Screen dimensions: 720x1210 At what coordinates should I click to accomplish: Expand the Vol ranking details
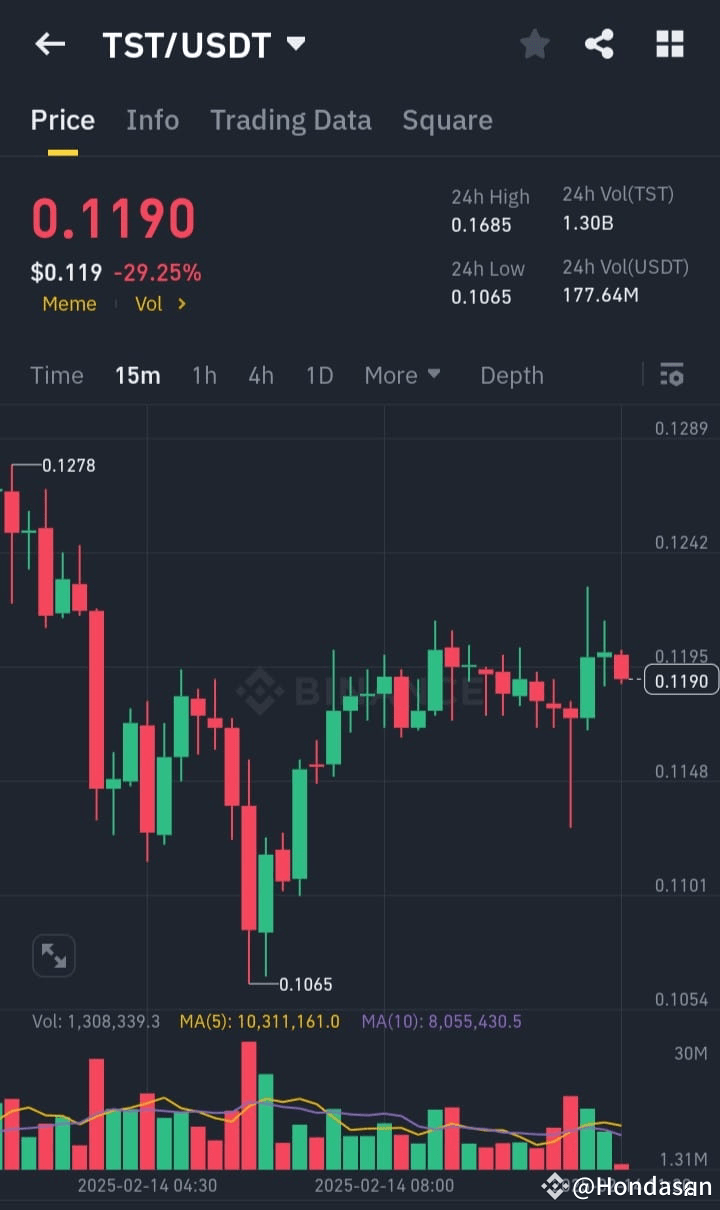[160, 304]
